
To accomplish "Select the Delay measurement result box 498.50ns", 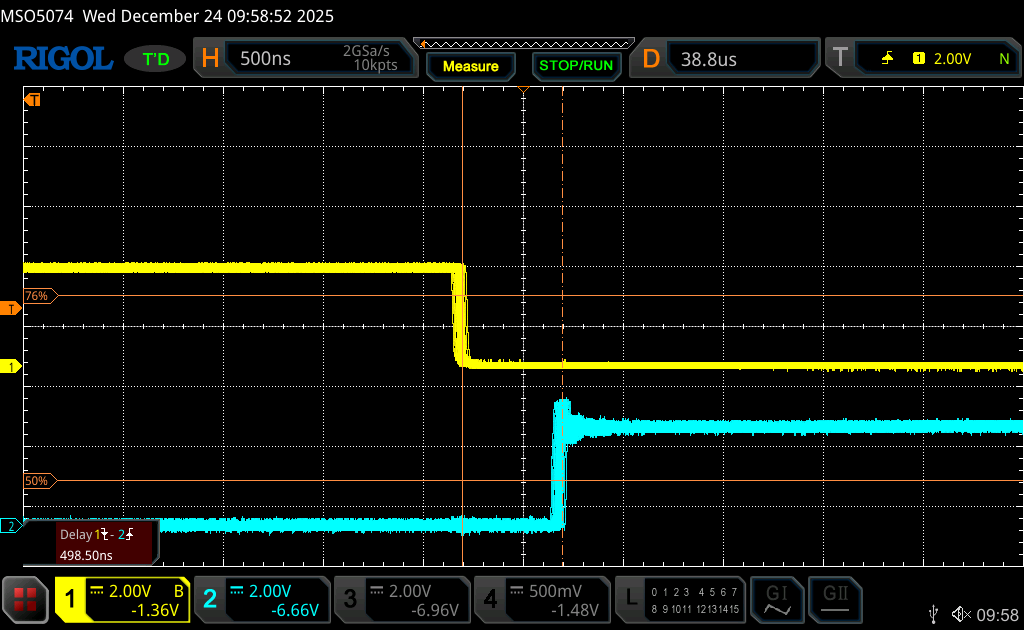I will 91,543.
